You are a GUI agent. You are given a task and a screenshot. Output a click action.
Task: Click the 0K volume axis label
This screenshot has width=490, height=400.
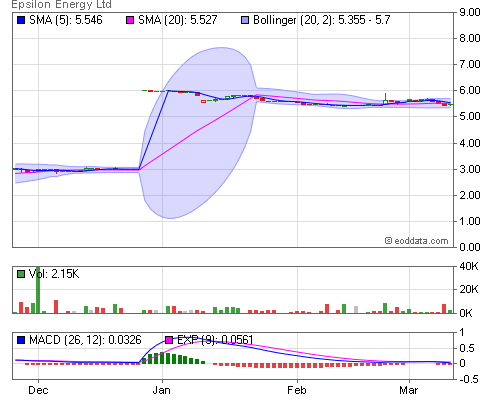(x=466, y=313)
